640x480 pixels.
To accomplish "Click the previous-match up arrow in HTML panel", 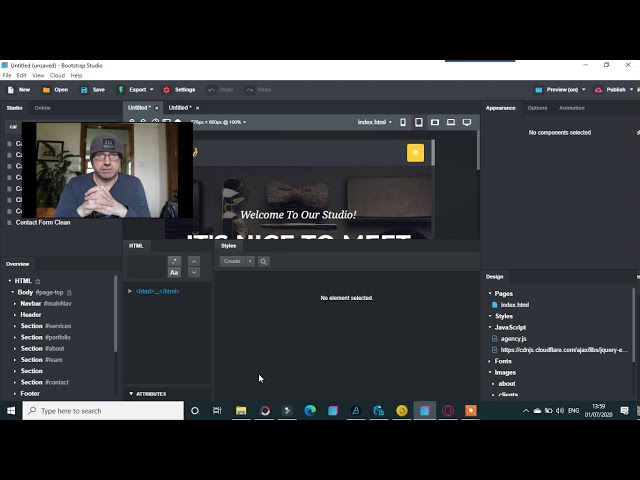I will 194,261.
